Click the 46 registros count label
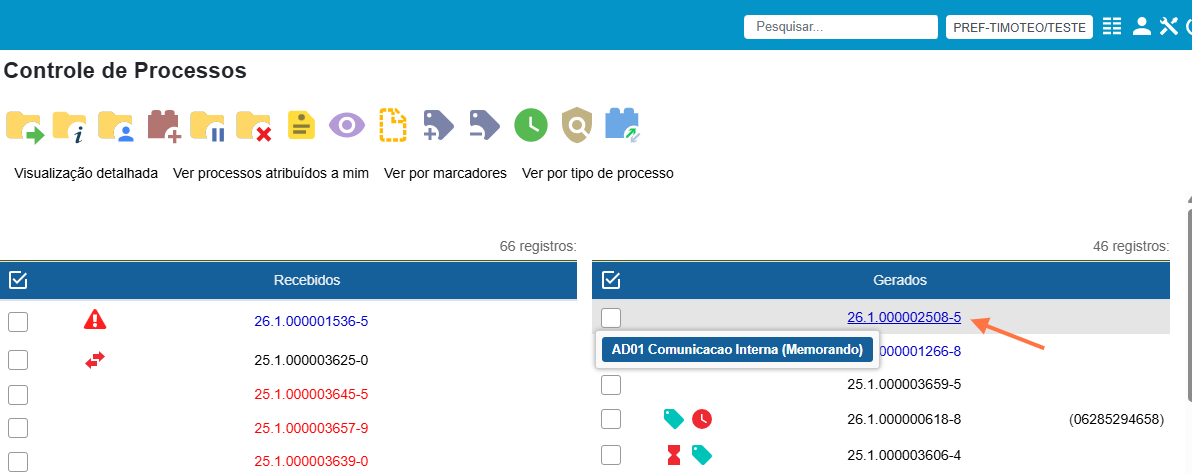This screenshot has height=474, width=1192. (x=1130, y=246)
